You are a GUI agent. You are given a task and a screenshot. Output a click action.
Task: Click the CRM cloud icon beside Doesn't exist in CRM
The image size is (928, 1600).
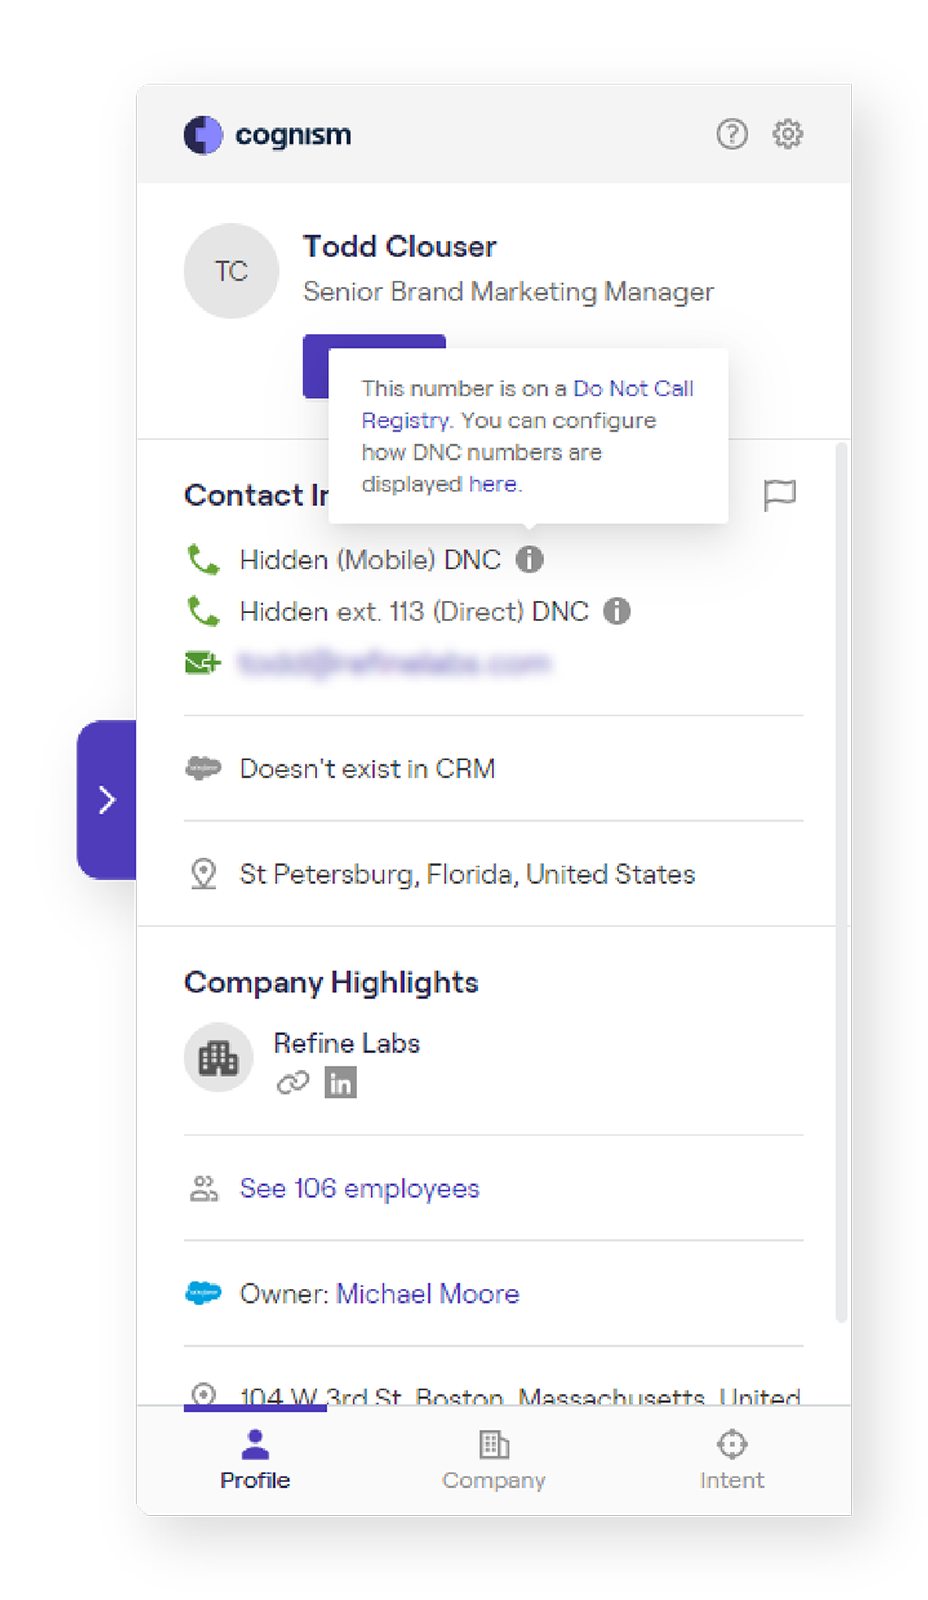pos(202,768)
